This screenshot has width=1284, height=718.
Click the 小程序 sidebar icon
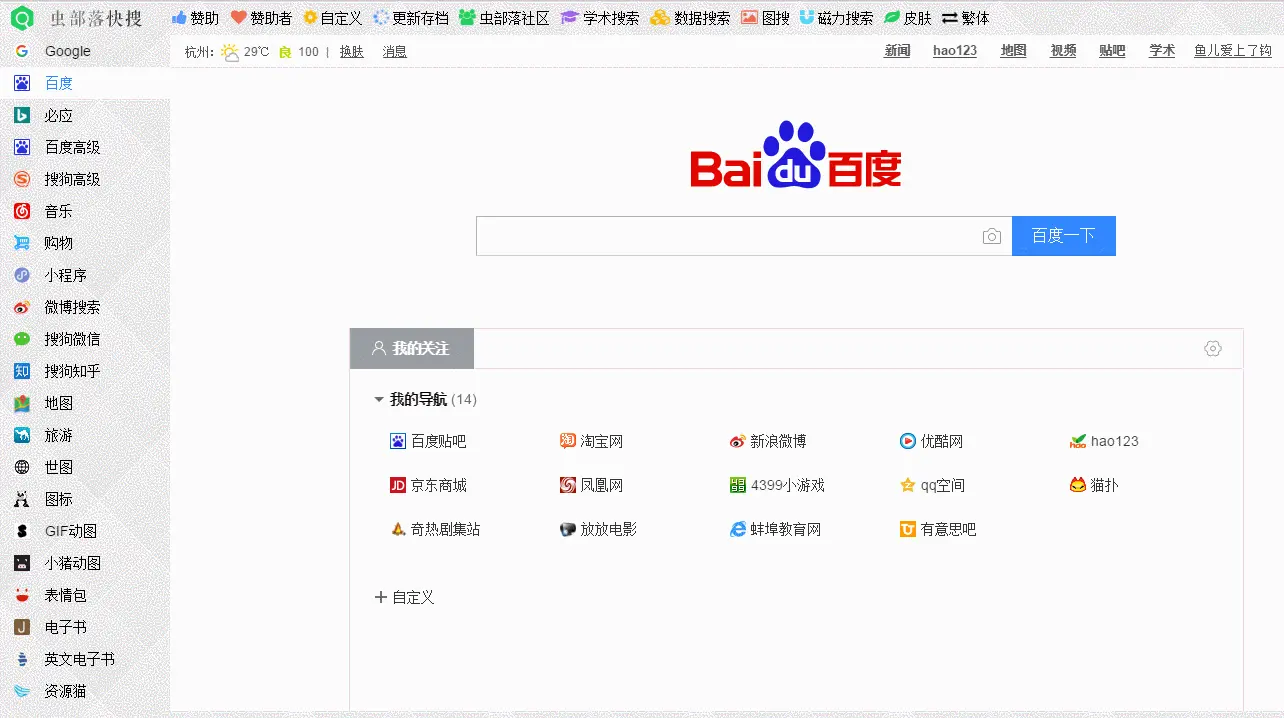click(x=22, y=275)
